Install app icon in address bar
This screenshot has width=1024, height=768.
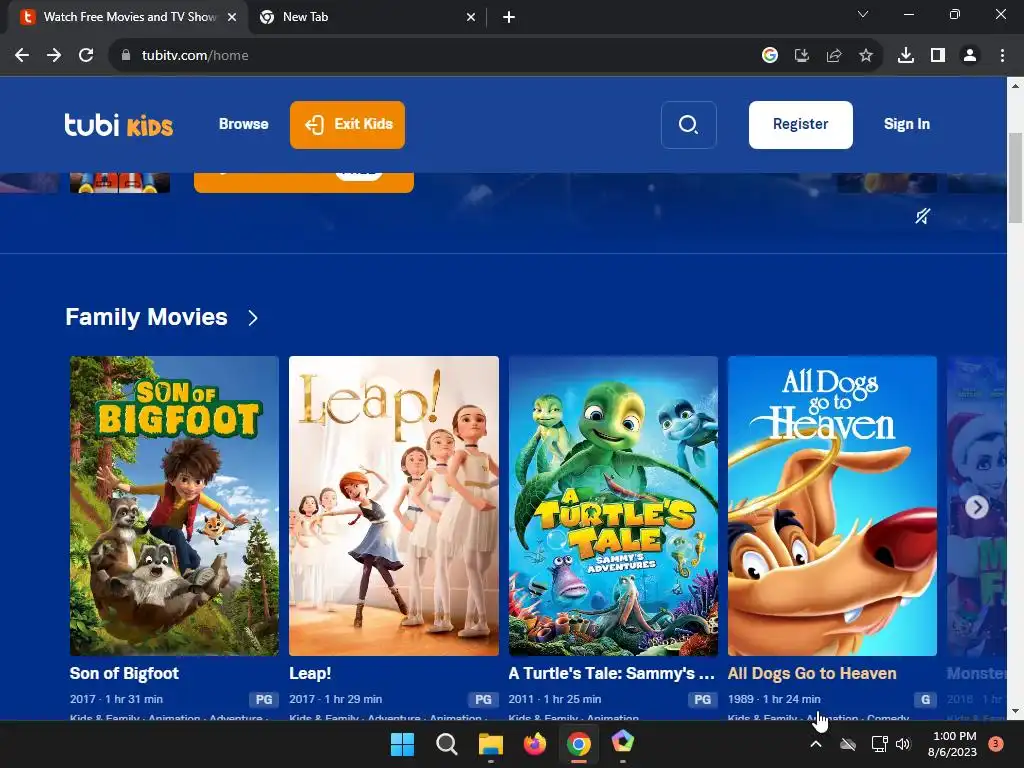point(802,56)
